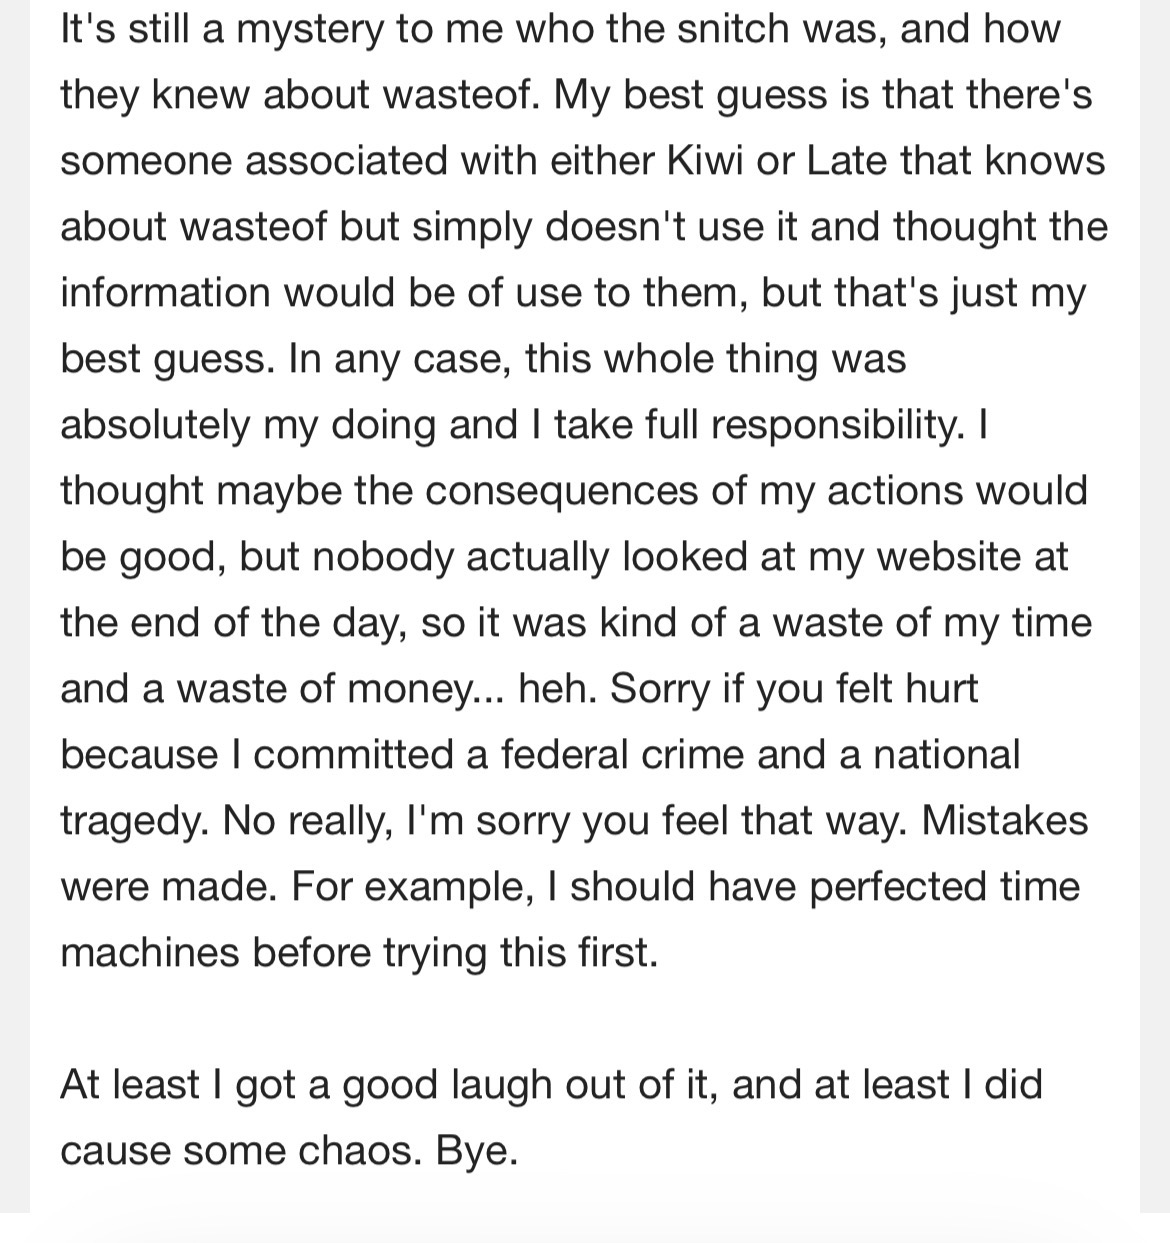Click the word "Mistakes" in the paragraph

[x=1004, y=821]
